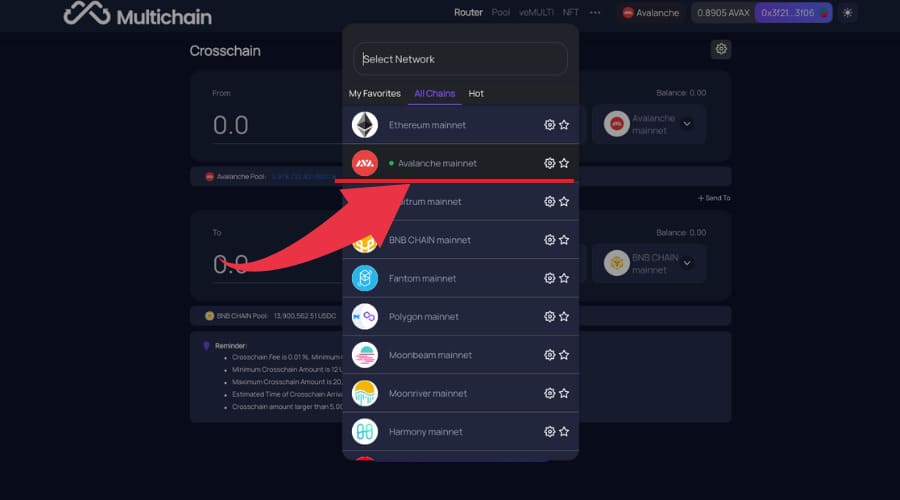Viewport: 900px width, 500px height.
Task: Select the Polygon mainnet icon
Action: click(364, 316)
